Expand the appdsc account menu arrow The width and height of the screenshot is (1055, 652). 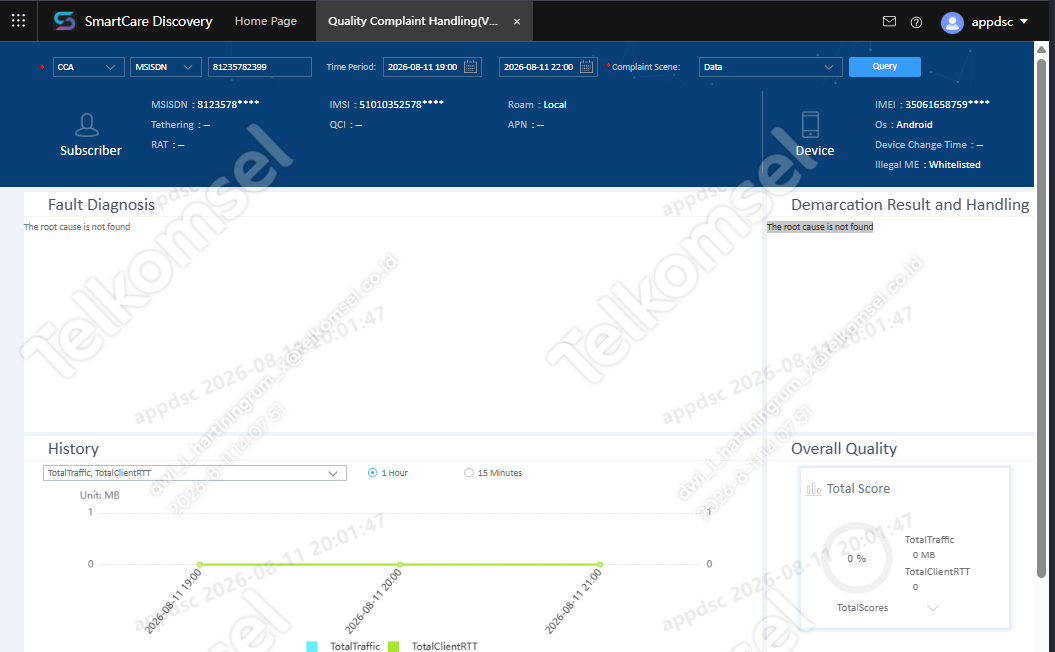[x=1024, y=22]
